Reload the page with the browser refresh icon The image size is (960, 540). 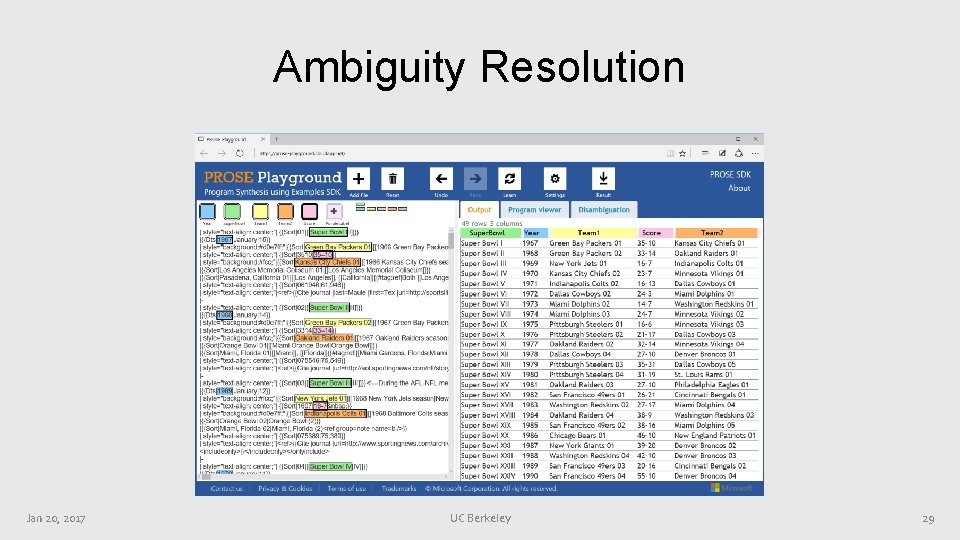[x=239, y=153]
